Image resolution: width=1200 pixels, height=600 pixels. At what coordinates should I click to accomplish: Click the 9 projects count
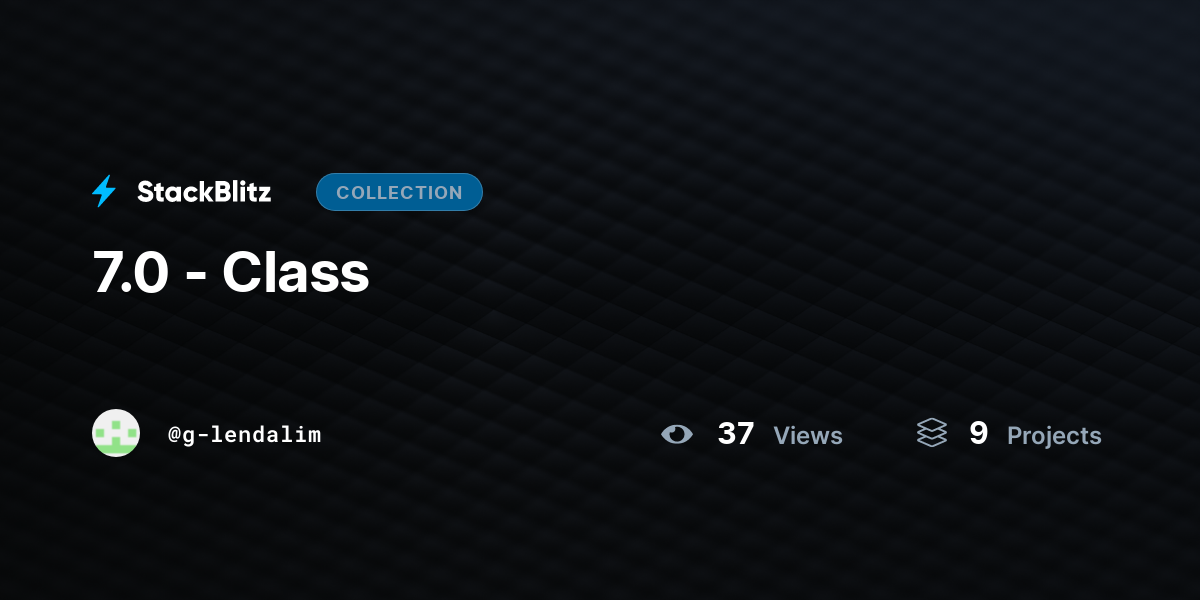point(979,434)
